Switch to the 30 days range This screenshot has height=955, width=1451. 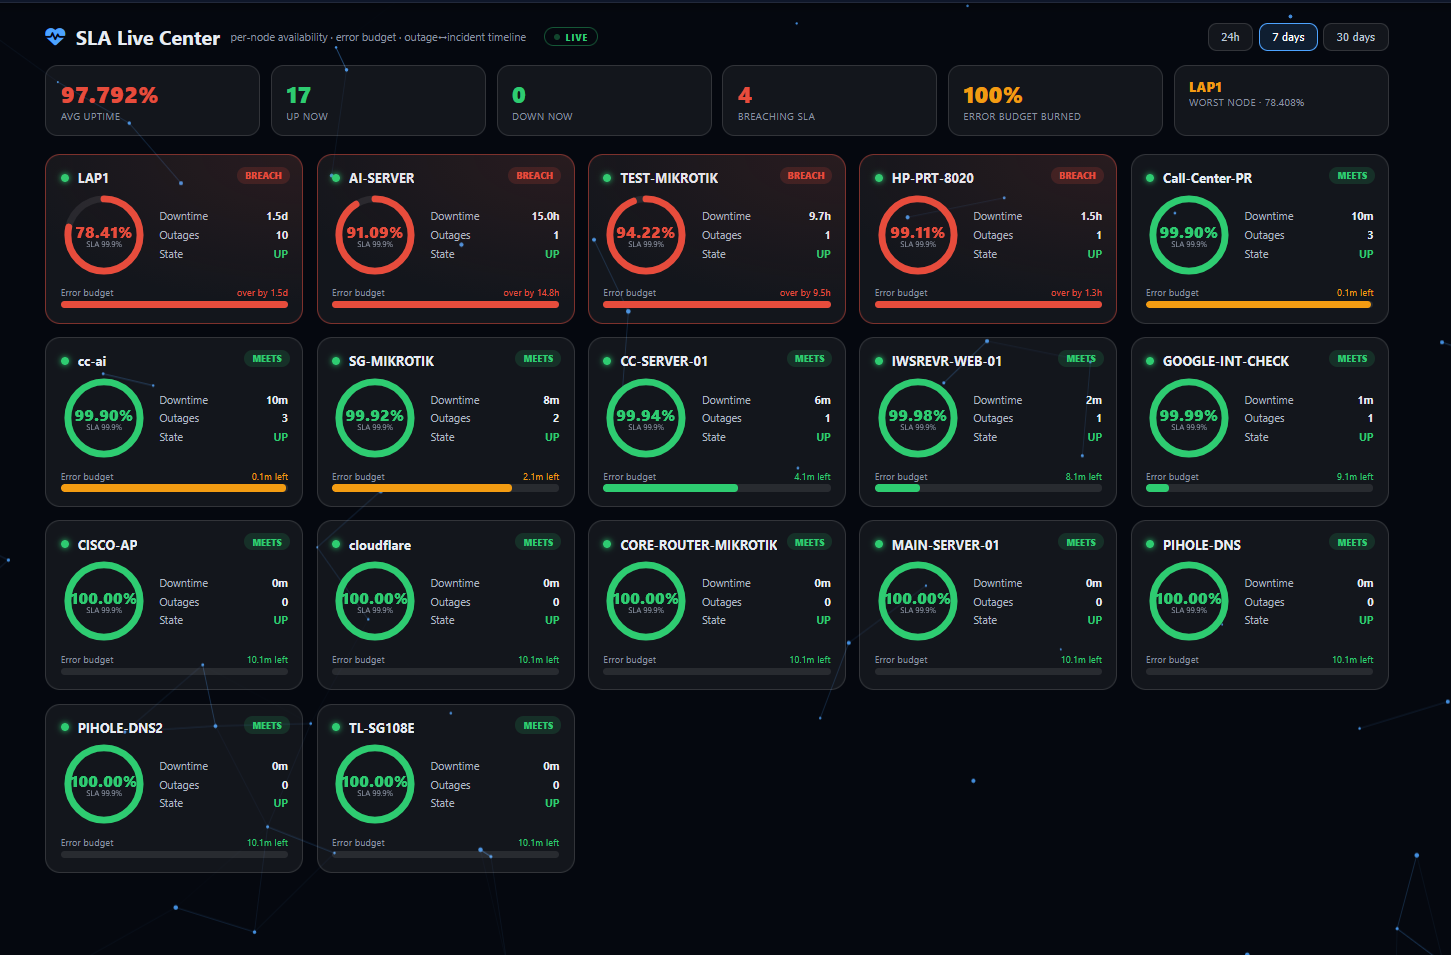click(x=1355, y=37)
